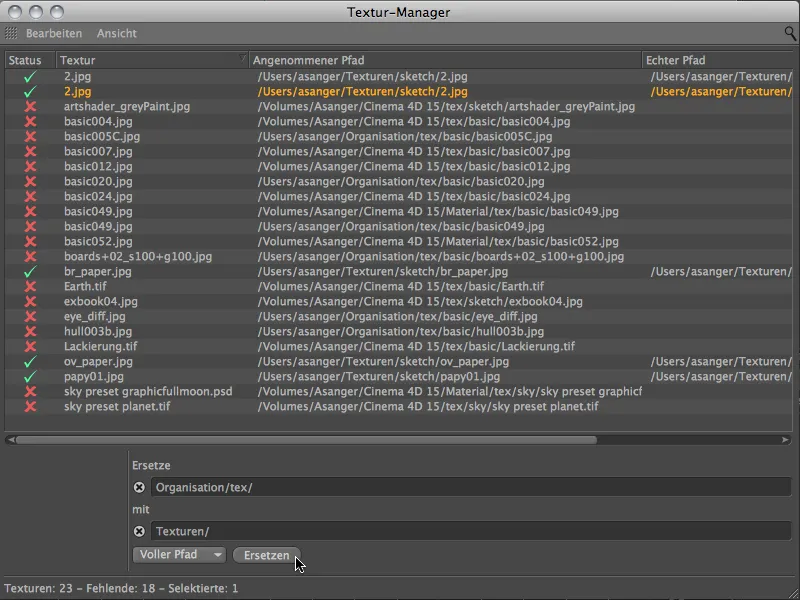Clear the Texturen/ replacement field

pos(139,531)
